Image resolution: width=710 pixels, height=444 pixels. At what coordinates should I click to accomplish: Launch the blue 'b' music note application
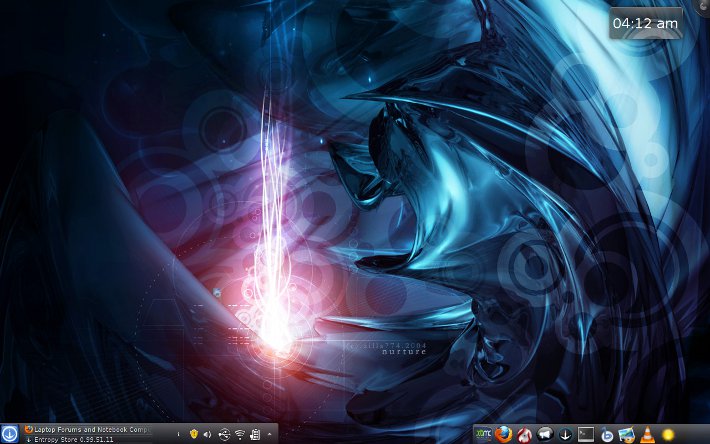click(x=607, y=435)
